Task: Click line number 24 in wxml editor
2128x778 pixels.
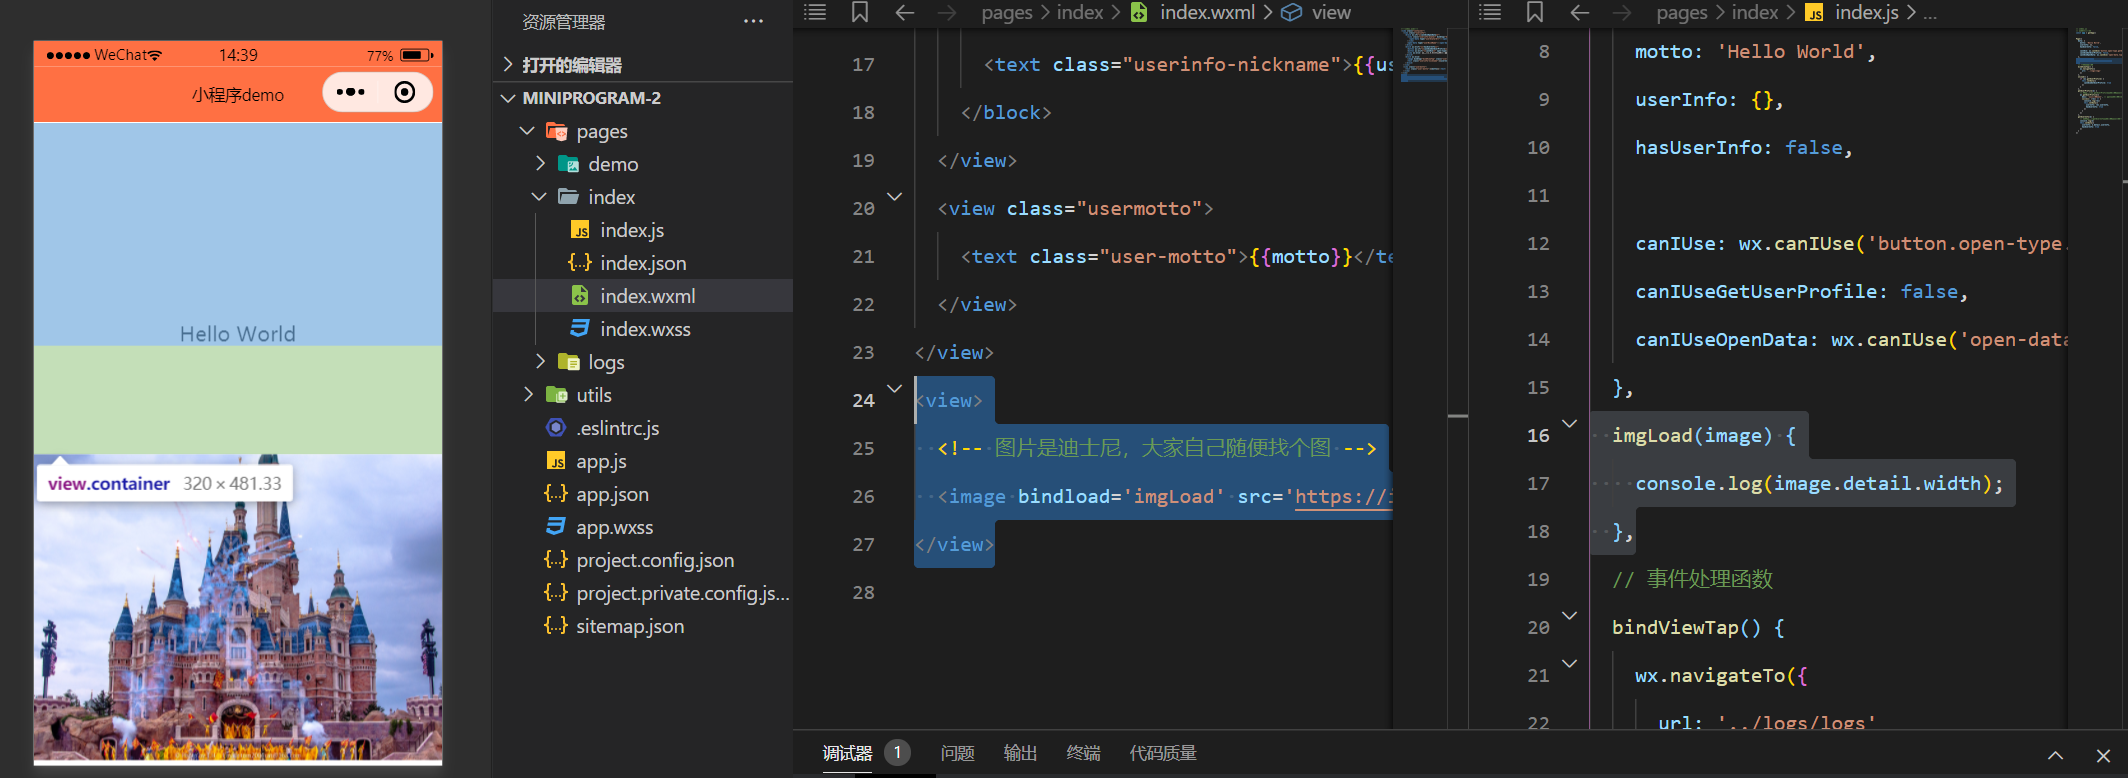Action: (863, 401)
